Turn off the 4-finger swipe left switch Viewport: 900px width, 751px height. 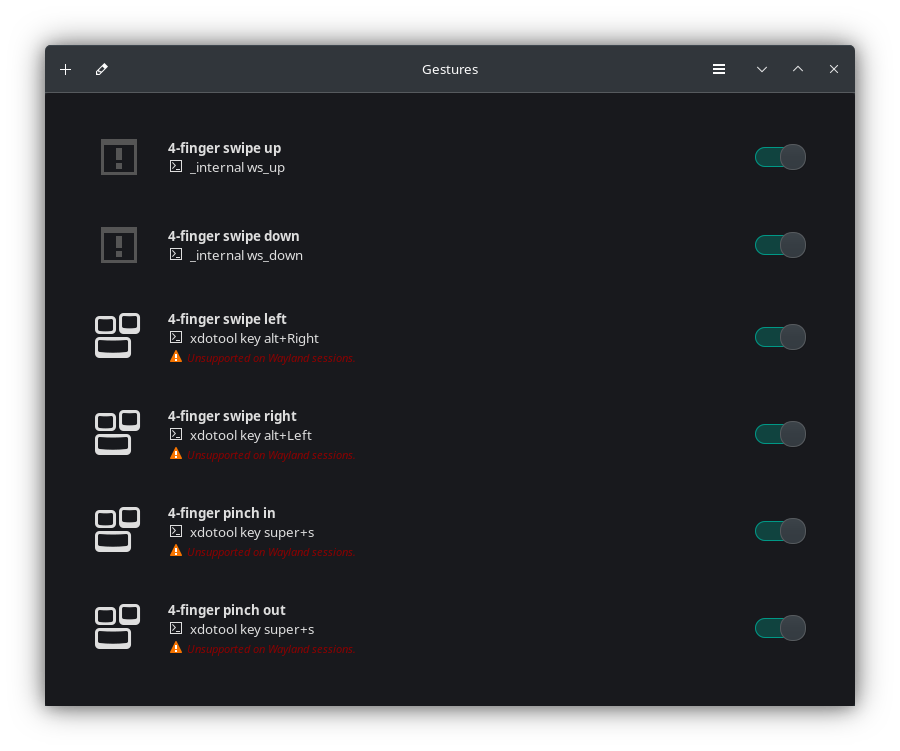pyautogui.click(x=780, y=337)
